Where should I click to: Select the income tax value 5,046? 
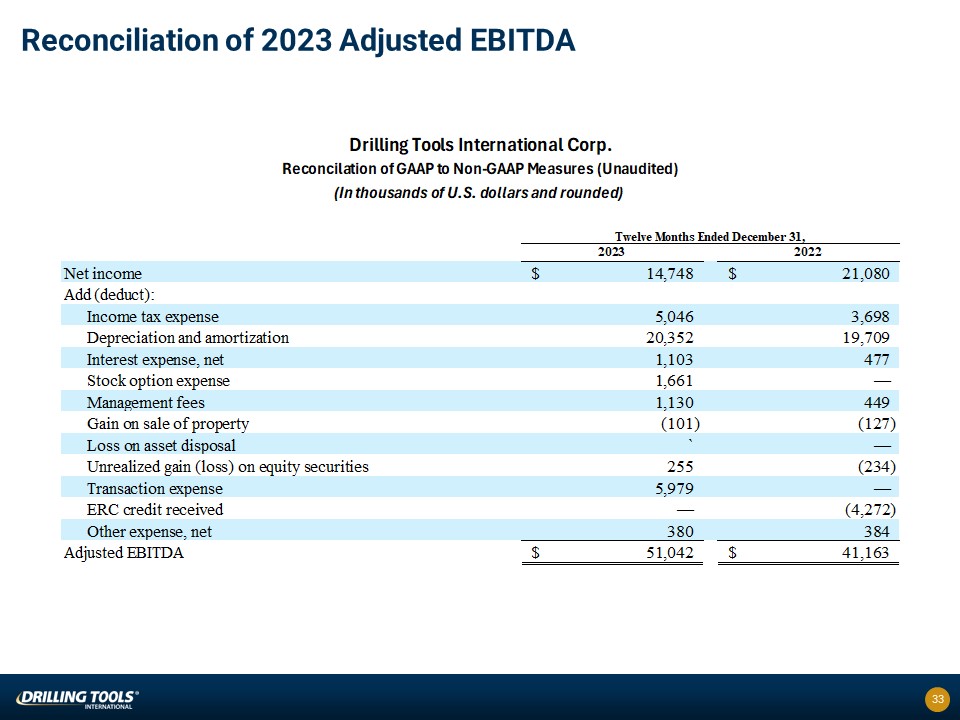(675, 317)
